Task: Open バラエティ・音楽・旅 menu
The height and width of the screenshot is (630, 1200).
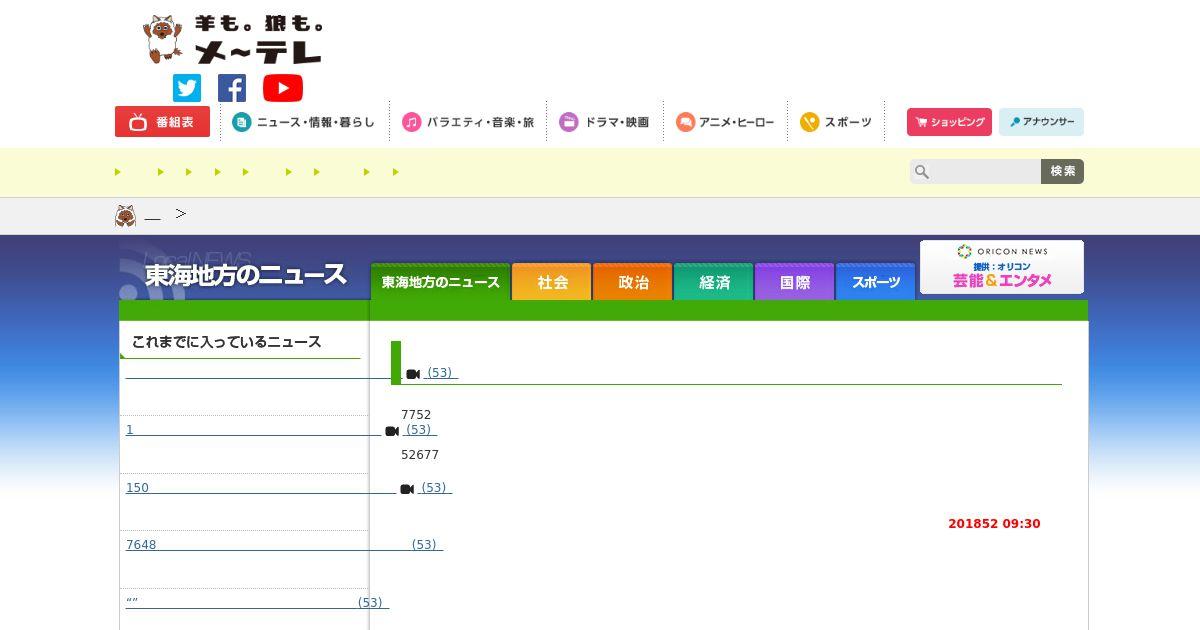Action: [468, 122]
